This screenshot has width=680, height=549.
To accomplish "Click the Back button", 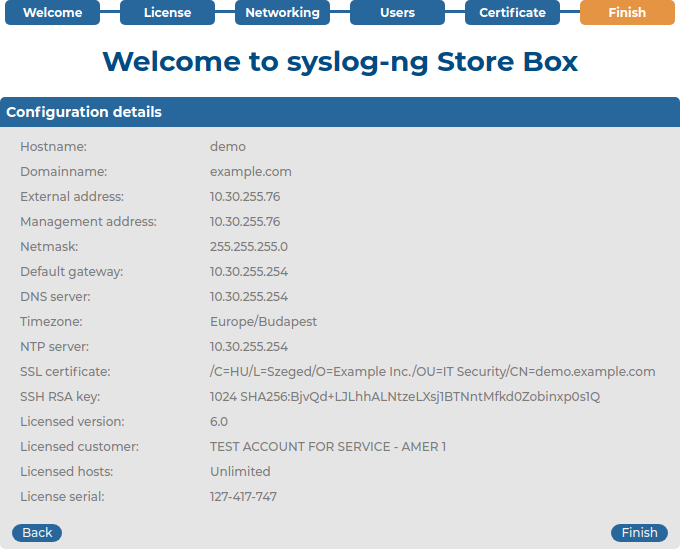I will point(37,533).
